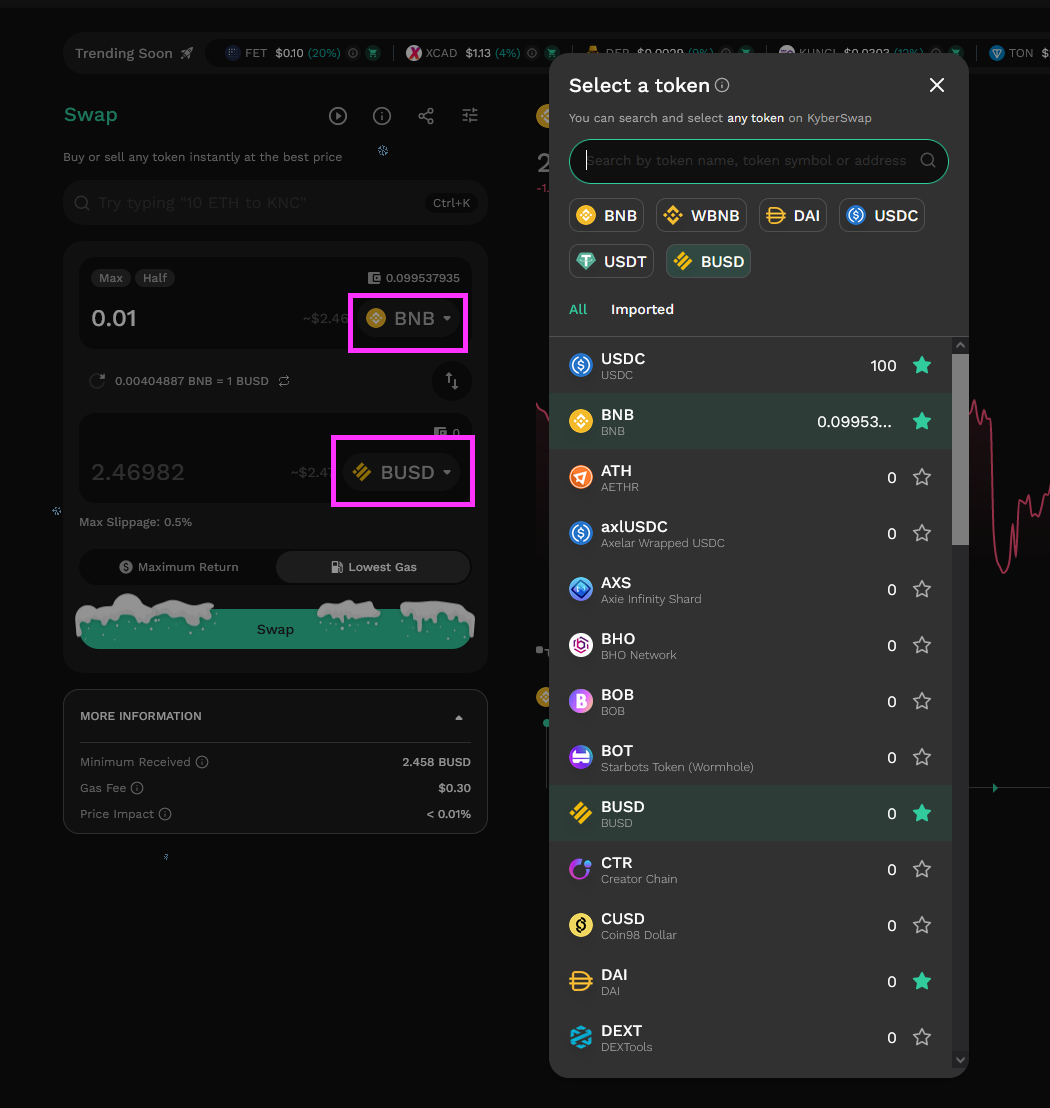Share the swap via share icon
Screen dimensions: 1050x1108
[426, 116]
